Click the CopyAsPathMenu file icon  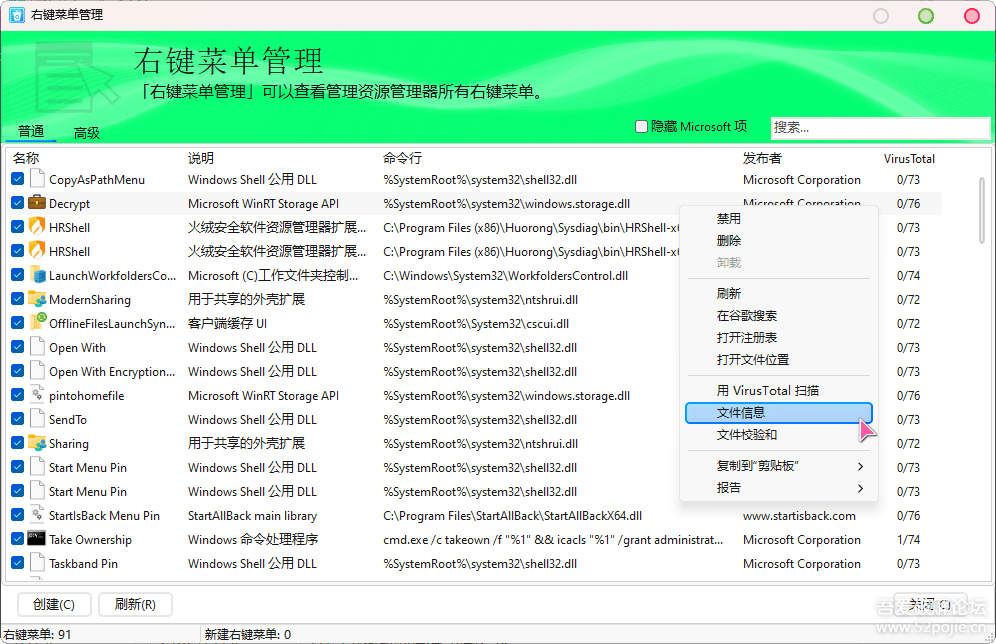[x=37, y=179]
